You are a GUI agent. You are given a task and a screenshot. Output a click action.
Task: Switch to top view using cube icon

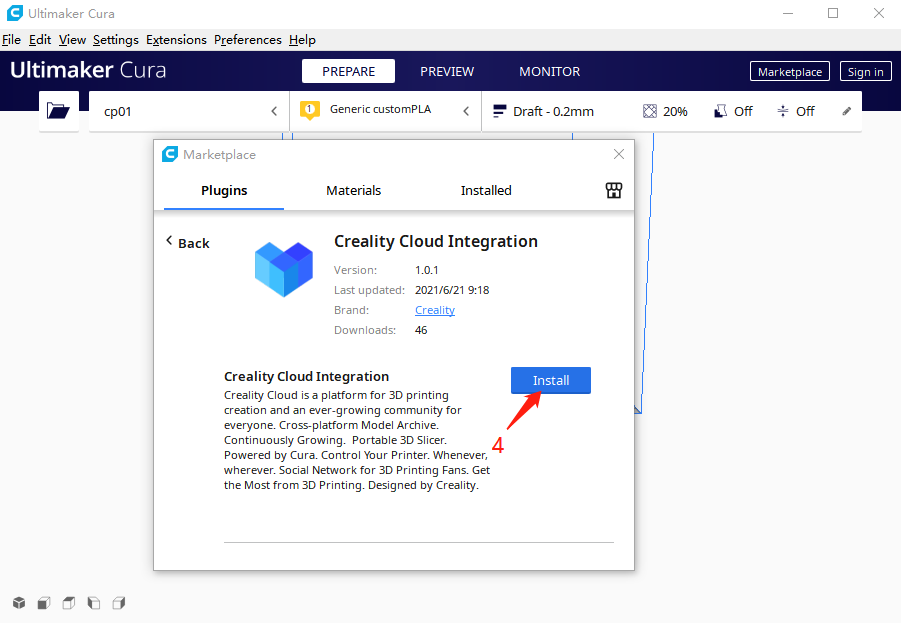tap(68, 602)
